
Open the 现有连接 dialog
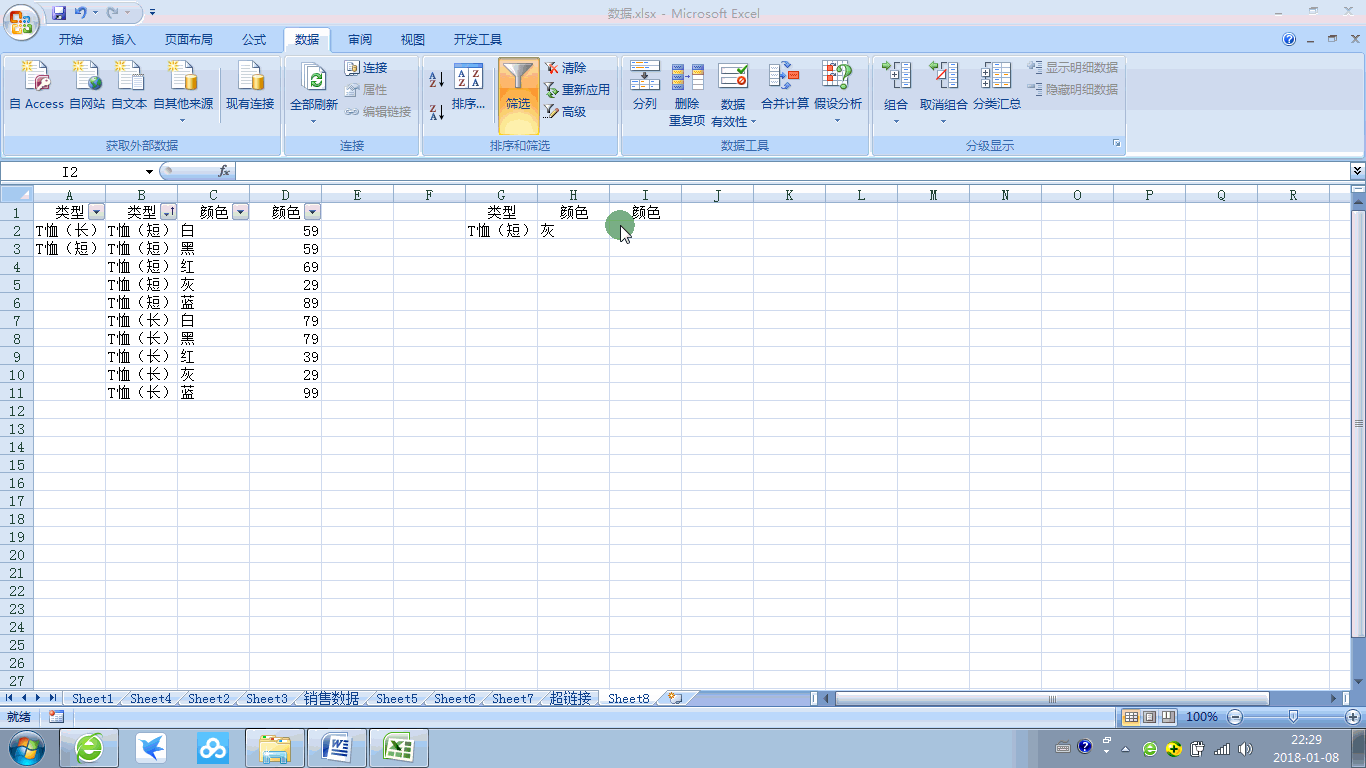coord(250,86)
